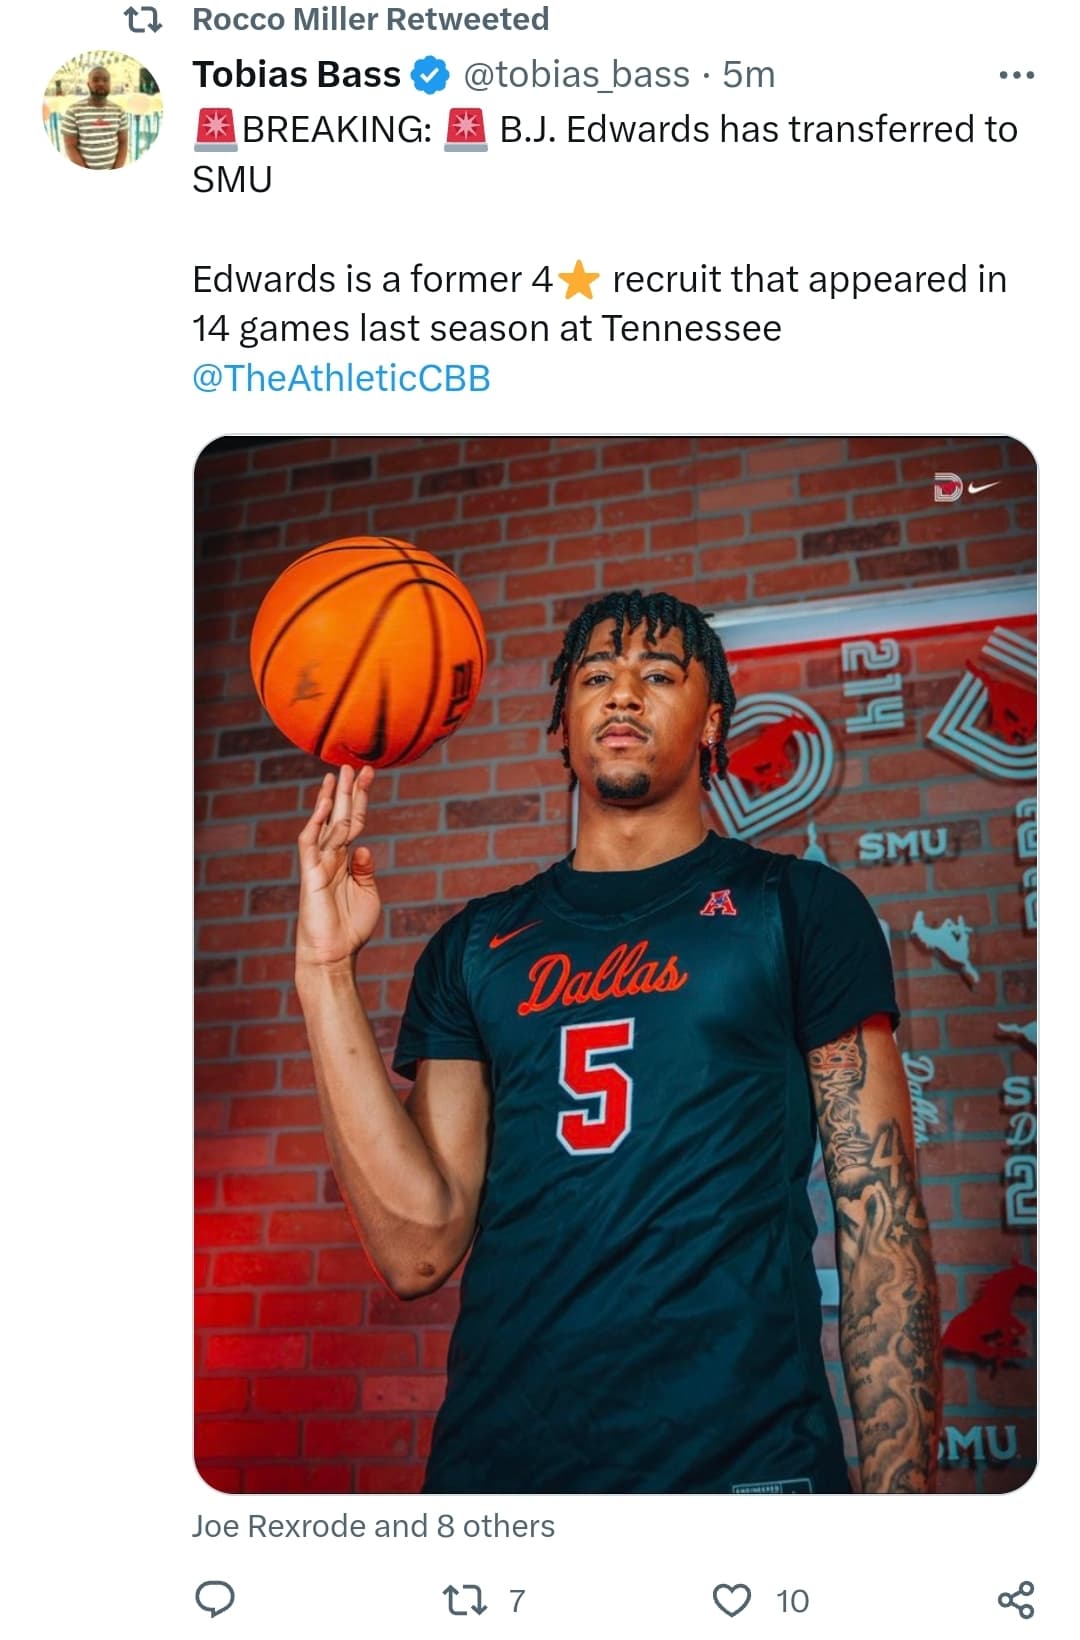The width and height of the screenshot is (1080, 1640).
Task: View Joe Rexrode and 8 others
Action: tap(373, 1526)
